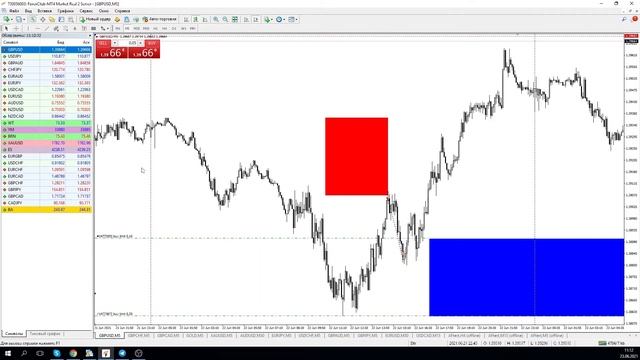Open the Файл menu

14,11
